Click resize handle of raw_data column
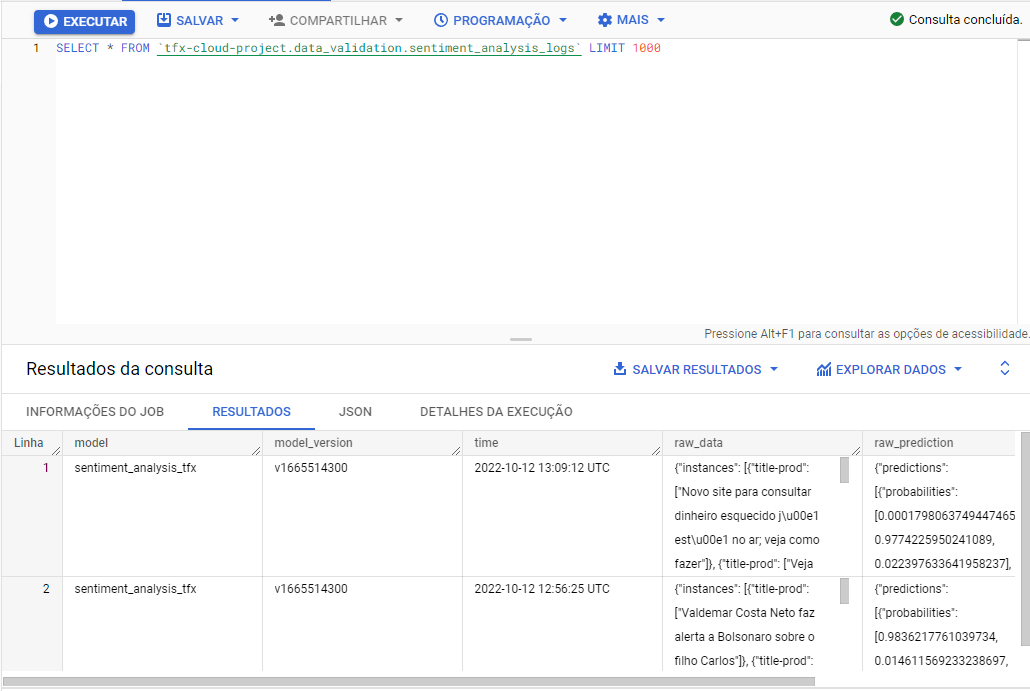Image resolution: width=1030 pixels, height=691 pixels. pyautogui.click(x=856, y=451)
